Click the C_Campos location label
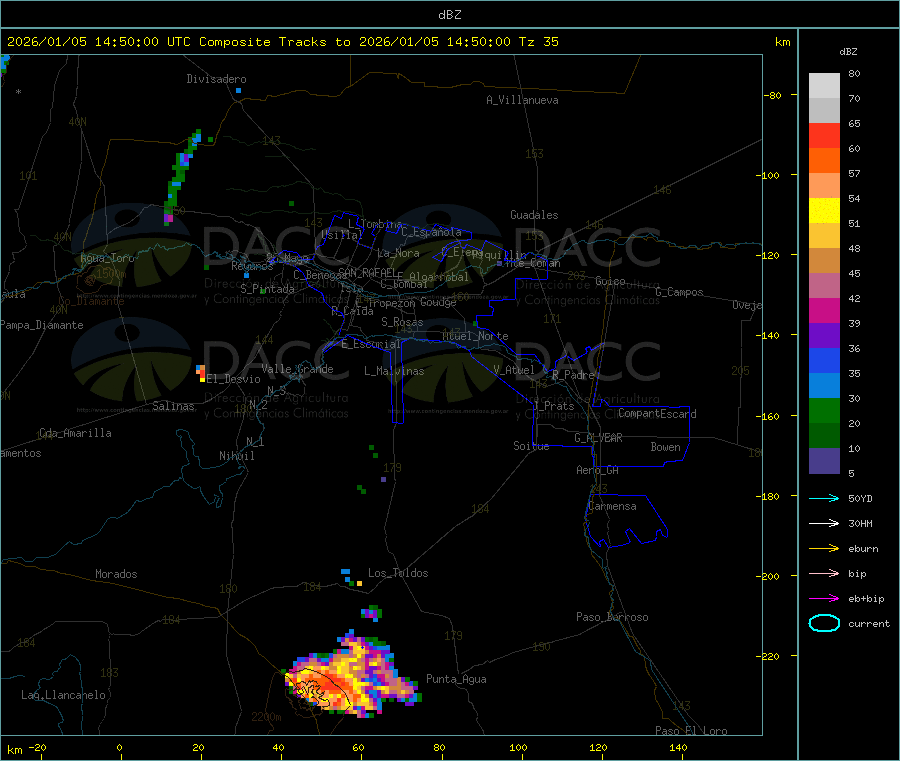Screen dimensions: 900x761 (679, 292)
